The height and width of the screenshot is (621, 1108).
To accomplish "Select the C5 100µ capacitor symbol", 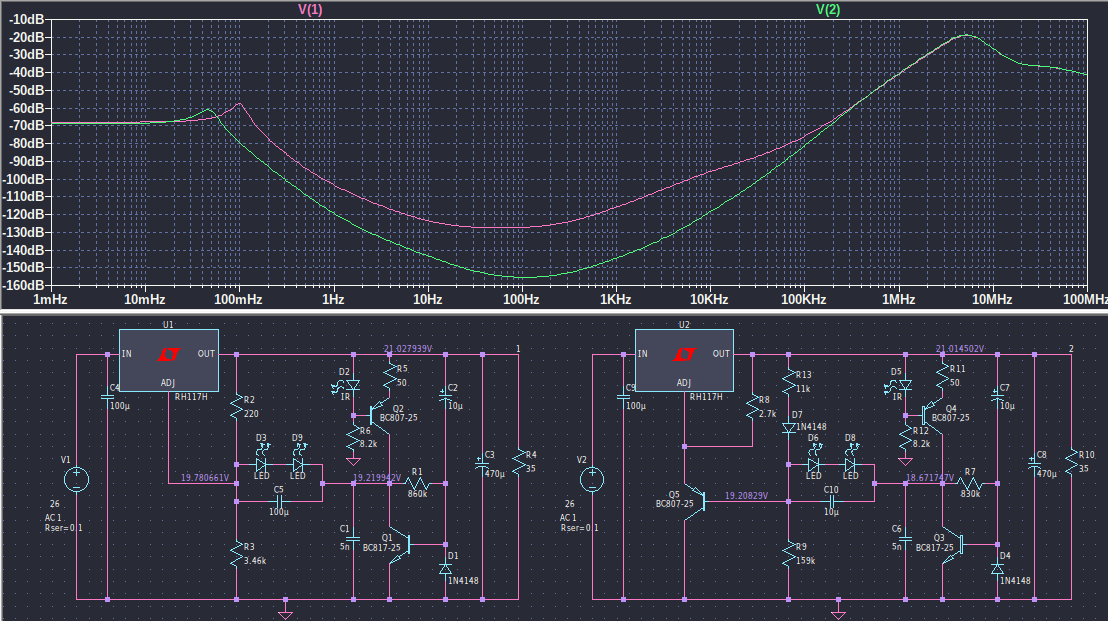I will coord(279,501).
